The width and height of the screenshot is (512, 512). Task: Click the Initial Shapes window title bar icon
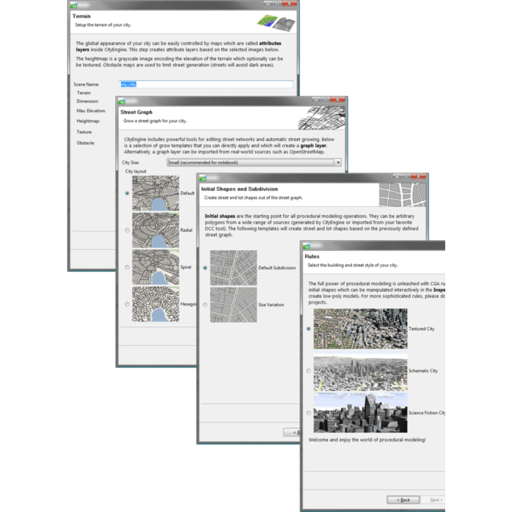203,178
